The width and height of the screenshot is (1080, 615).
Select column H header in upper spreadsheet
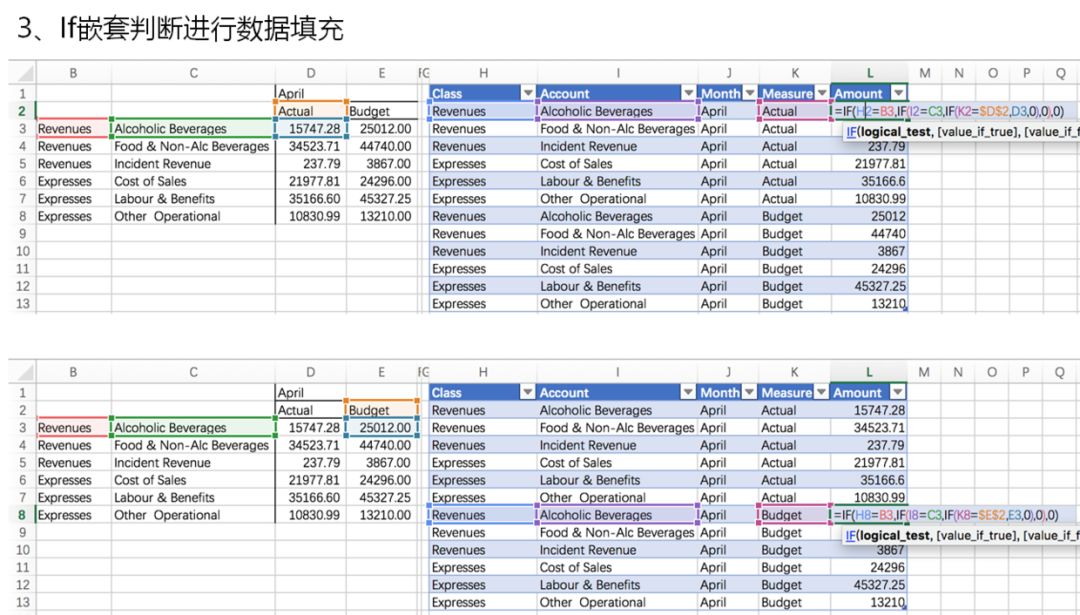click(484, 73)
